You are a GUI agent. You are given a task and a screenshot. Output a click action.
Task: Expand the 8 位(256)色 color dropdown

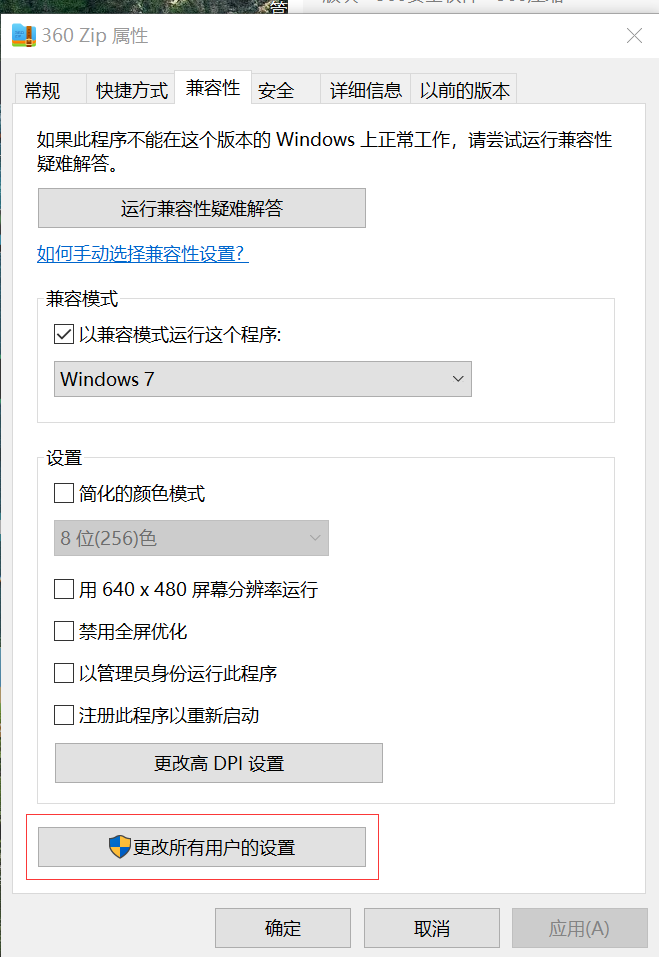tap(192, 538)
